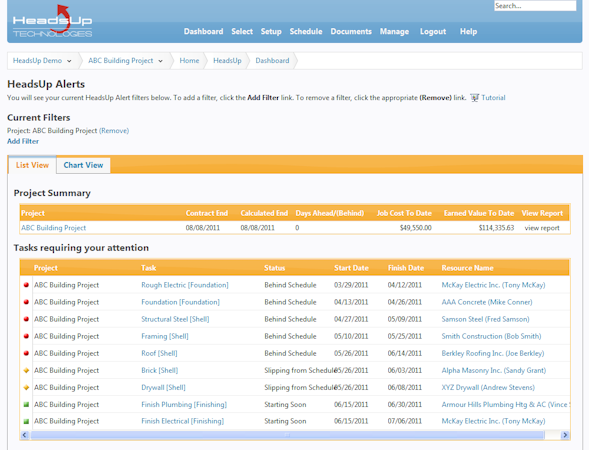
Task: Open the Help menu item
Action: [468, 32]
